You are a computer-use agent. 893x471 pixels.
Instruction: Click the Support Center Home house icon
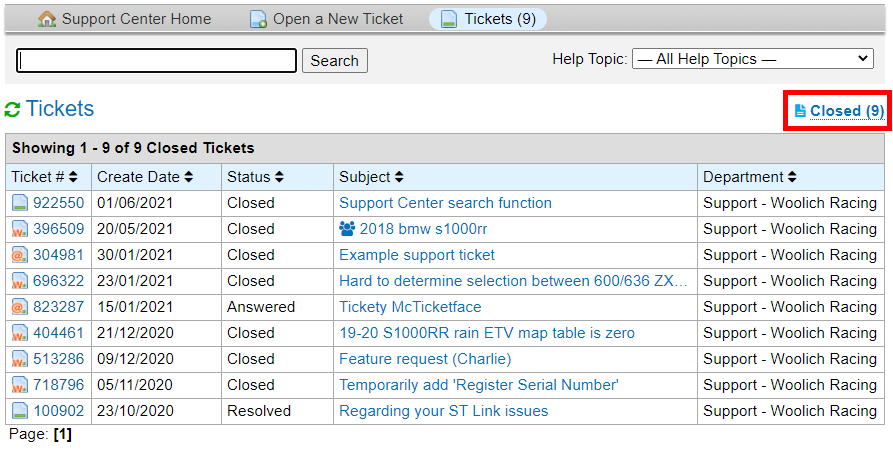[x=47, y=19]
